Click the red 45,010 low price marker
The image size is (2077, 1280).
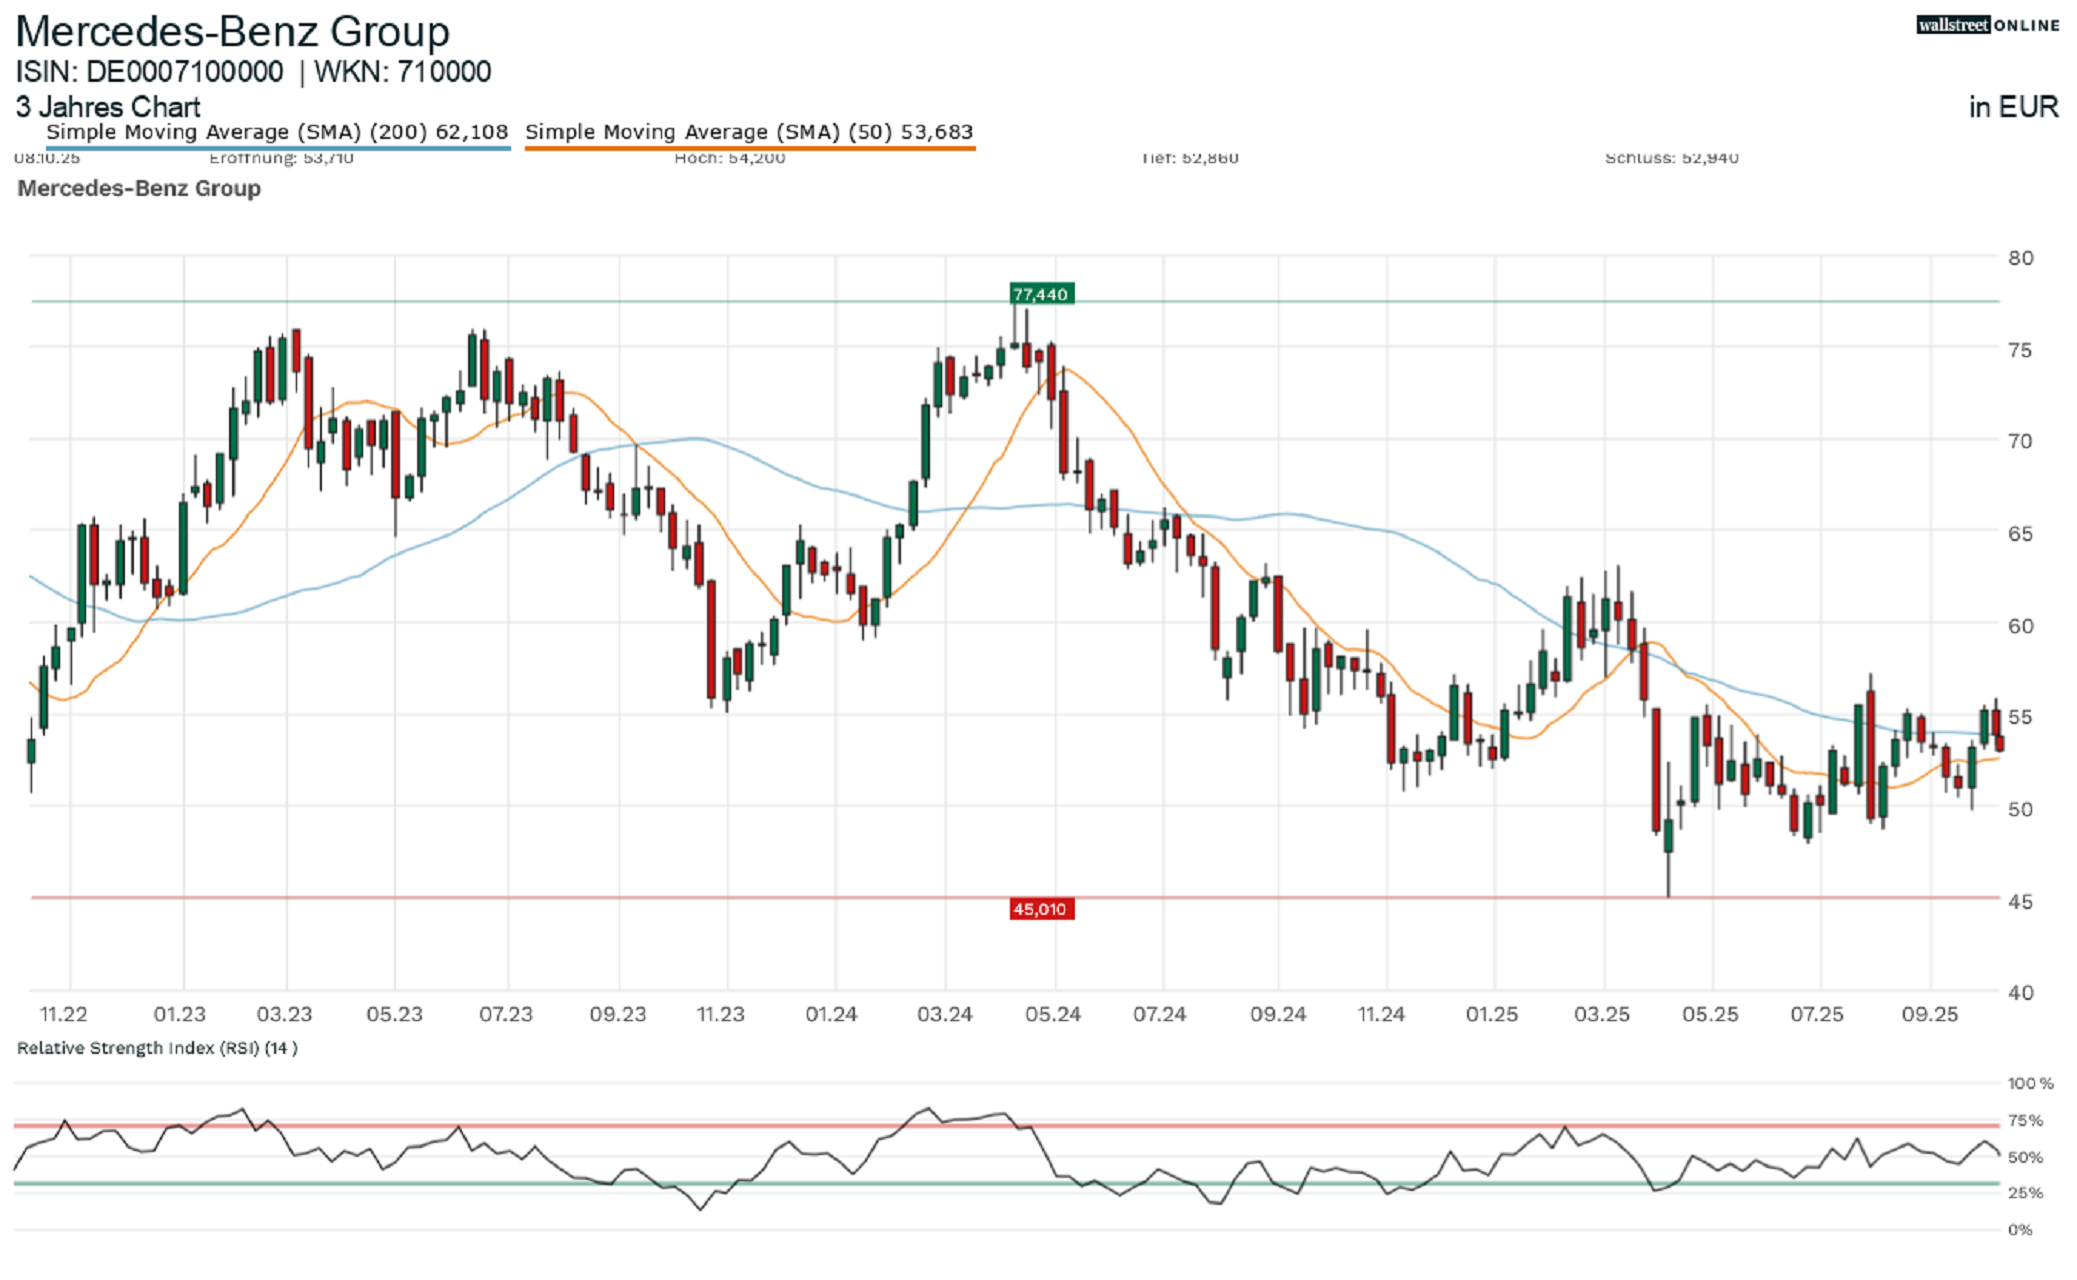[x=1040, y=909]
